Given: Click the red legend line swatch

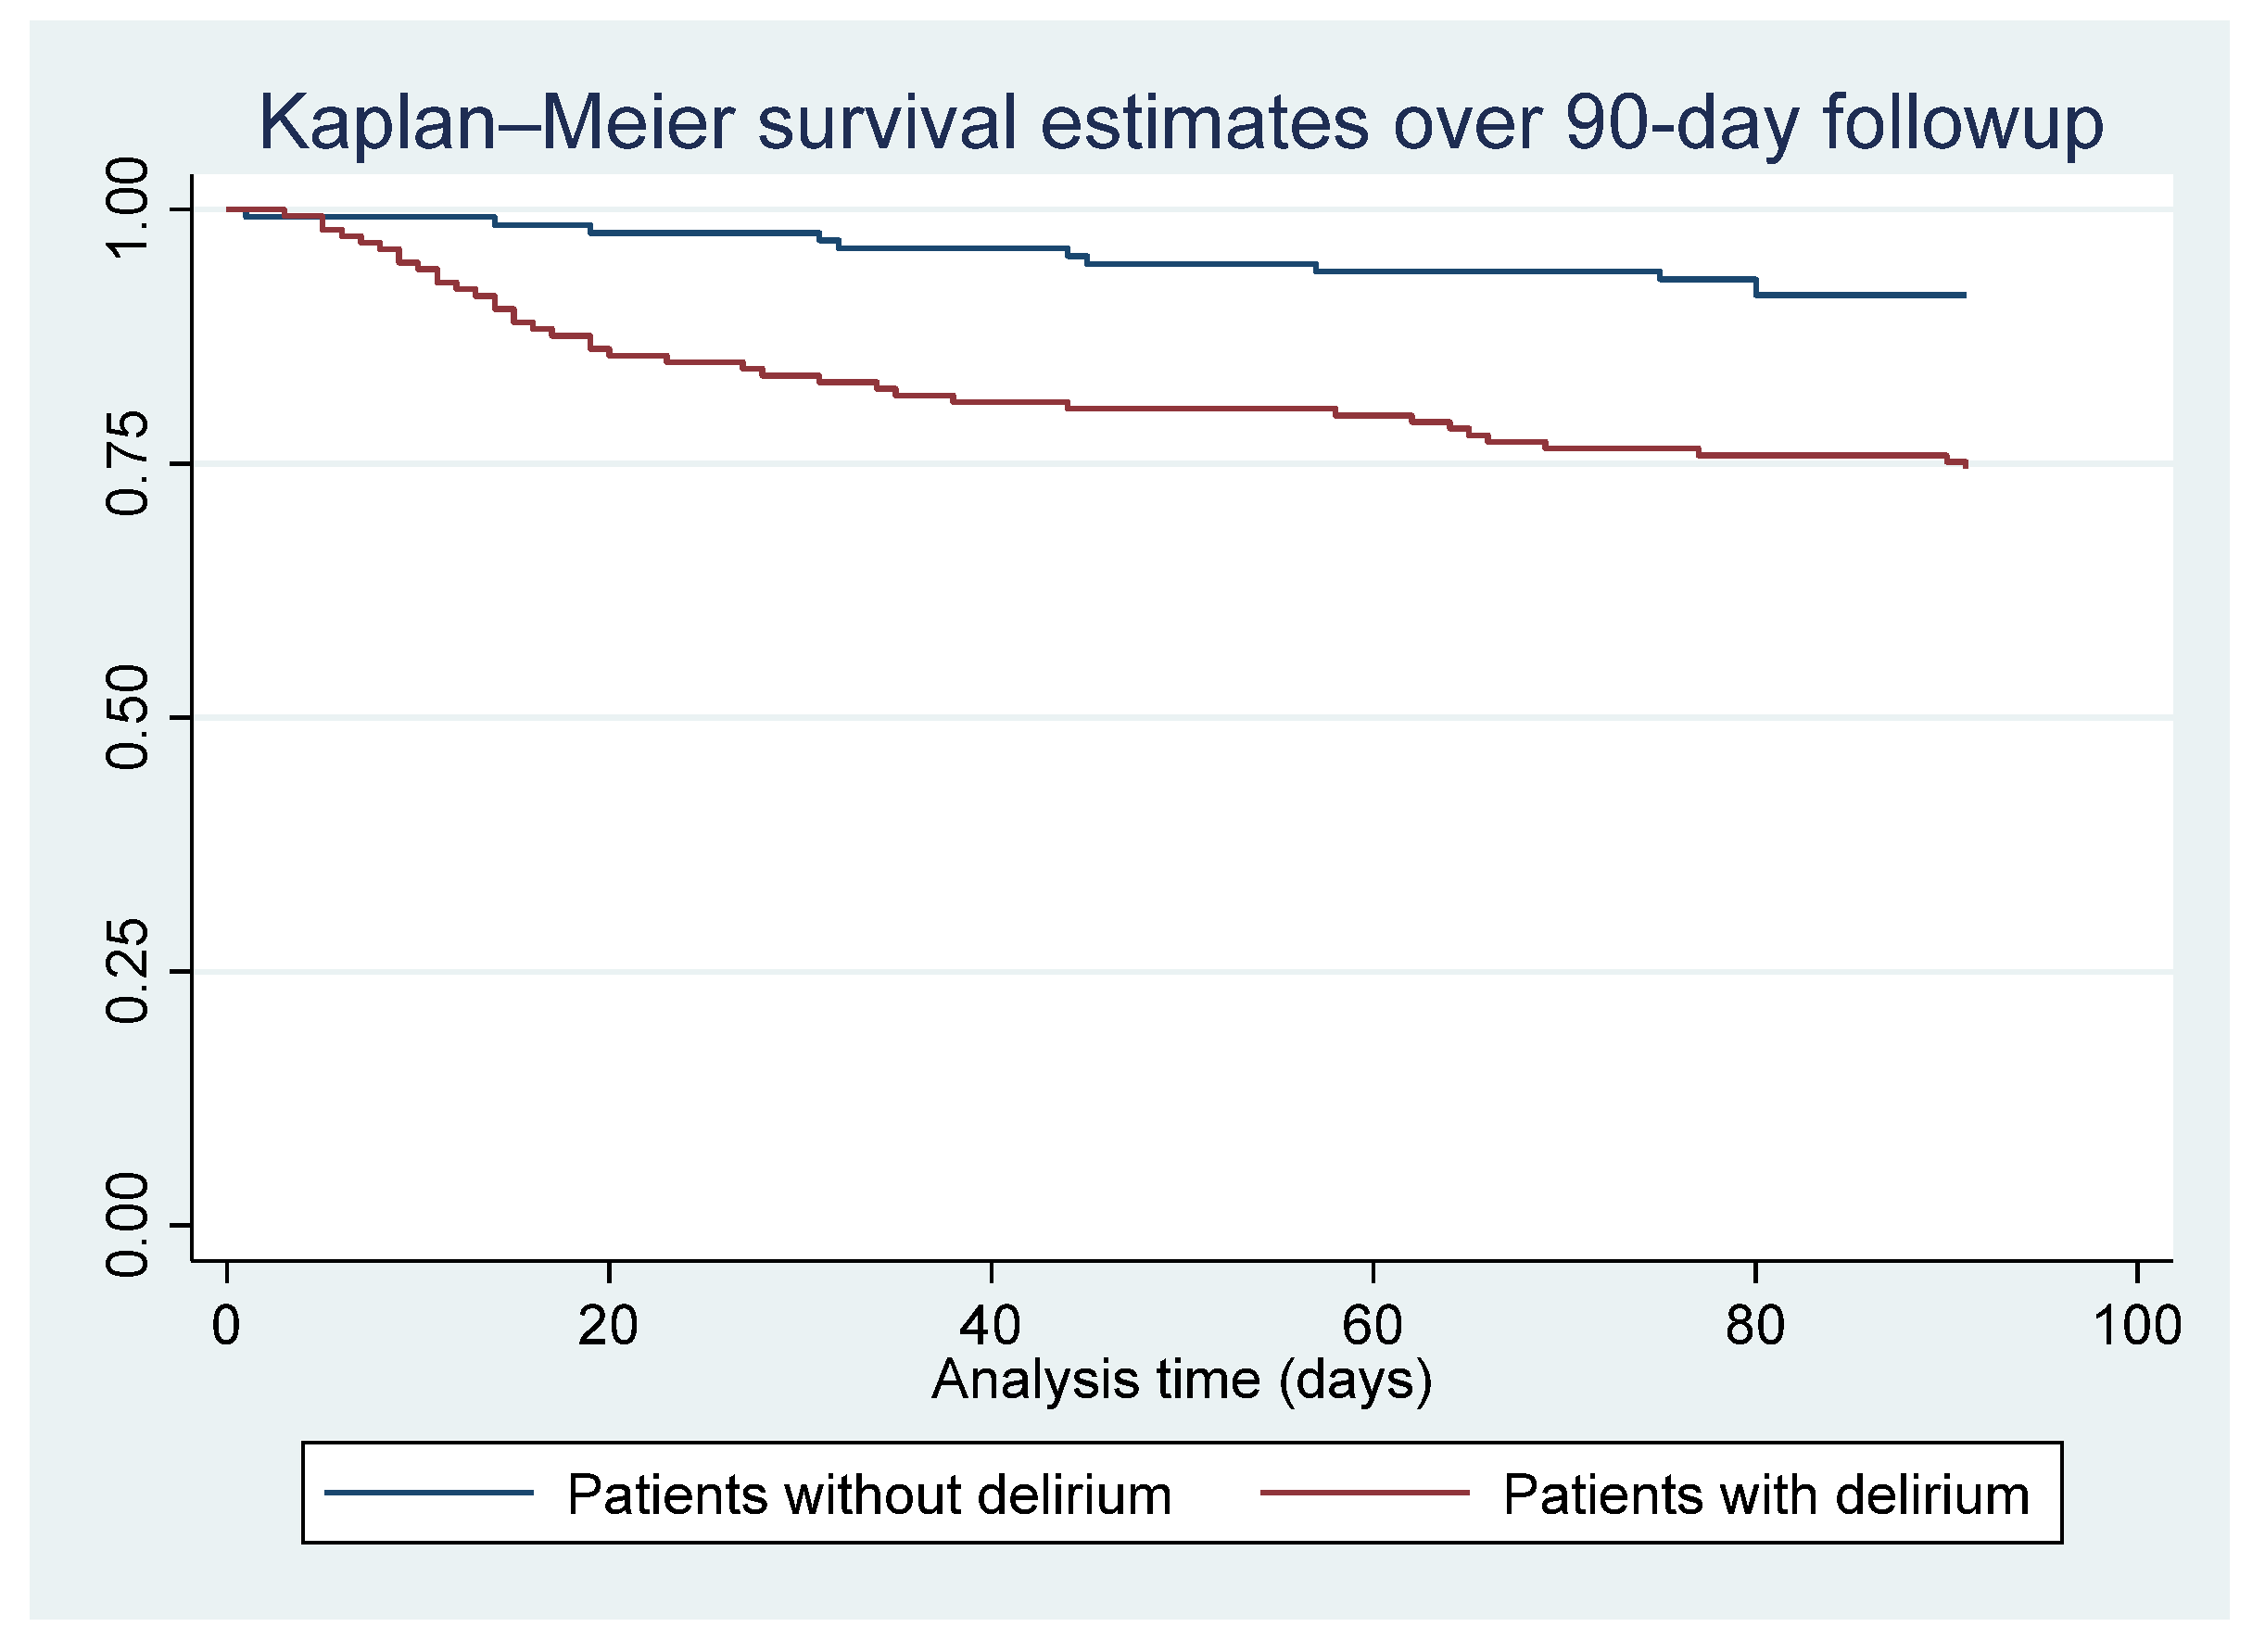Looking at the screenshot, I should 1364,1493.
